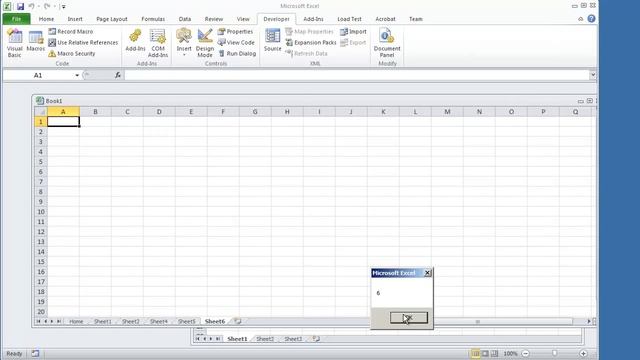Viewport: 640px width, 360px height.
Task: Open the Page Layout tab
Action: [112, 19]
